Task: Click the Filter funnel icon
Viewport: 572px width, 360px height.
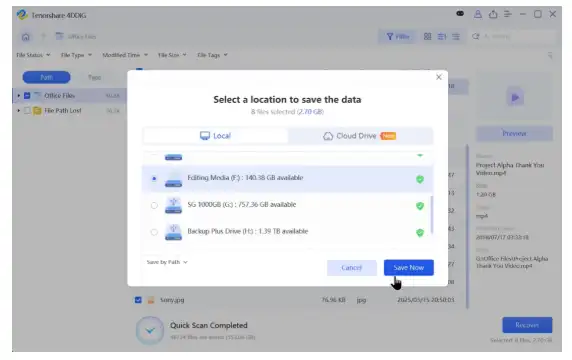Action: click(390, 36)
